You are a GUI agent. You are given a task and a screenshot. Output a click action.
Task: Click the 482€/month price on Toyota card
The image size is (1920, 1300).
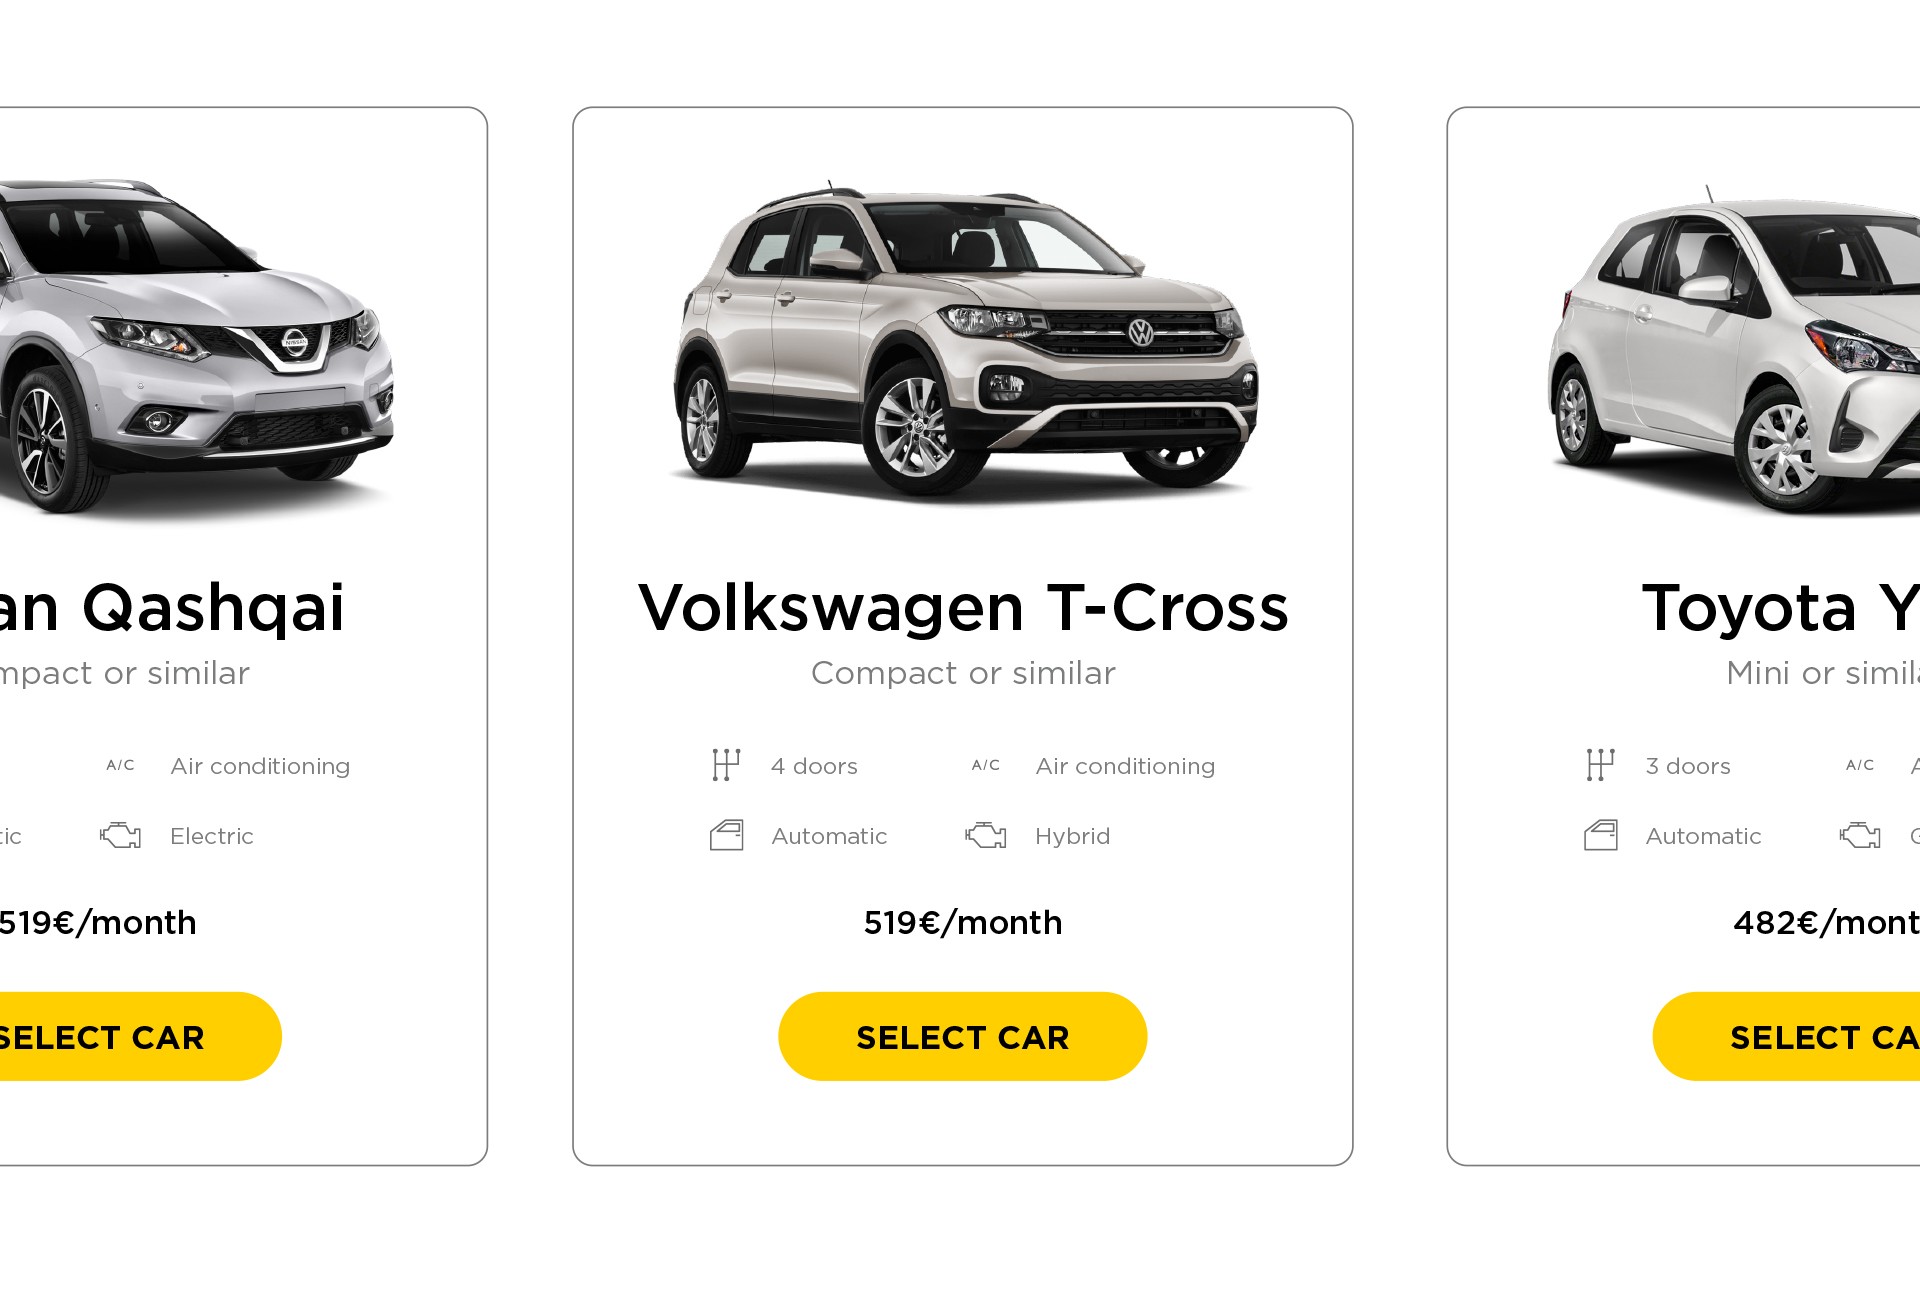pyautogui.click(x=1827, y=922)
